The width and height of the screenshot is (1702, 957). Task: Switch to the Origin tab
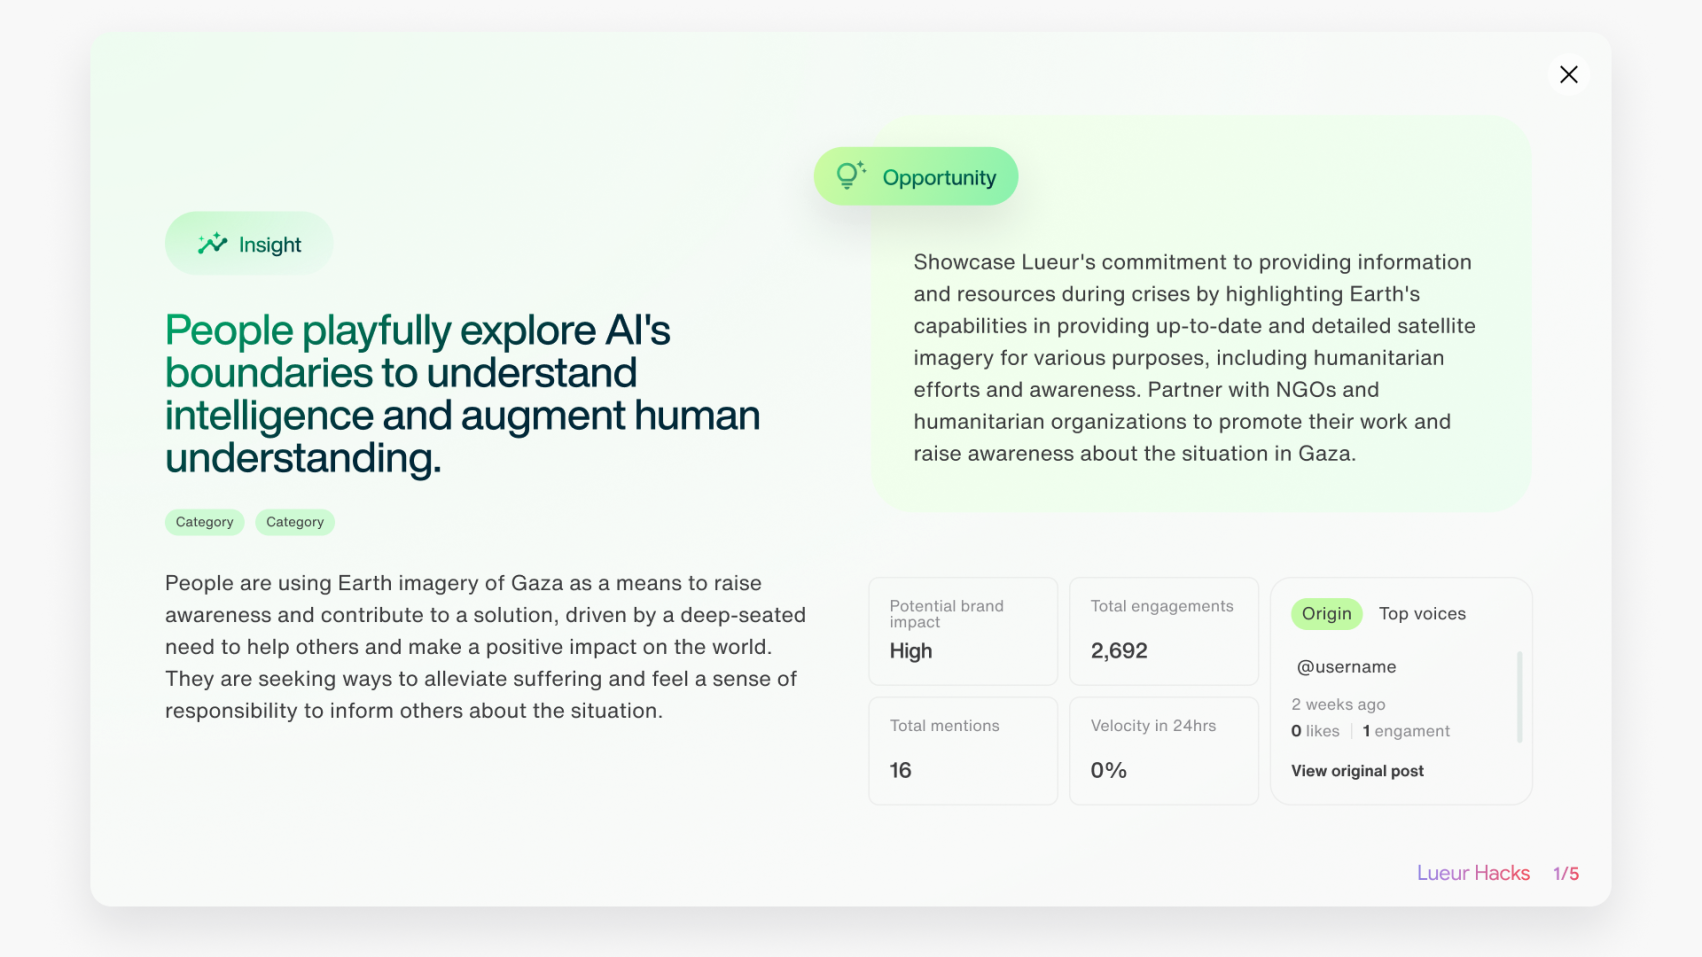coord(1326,614)
